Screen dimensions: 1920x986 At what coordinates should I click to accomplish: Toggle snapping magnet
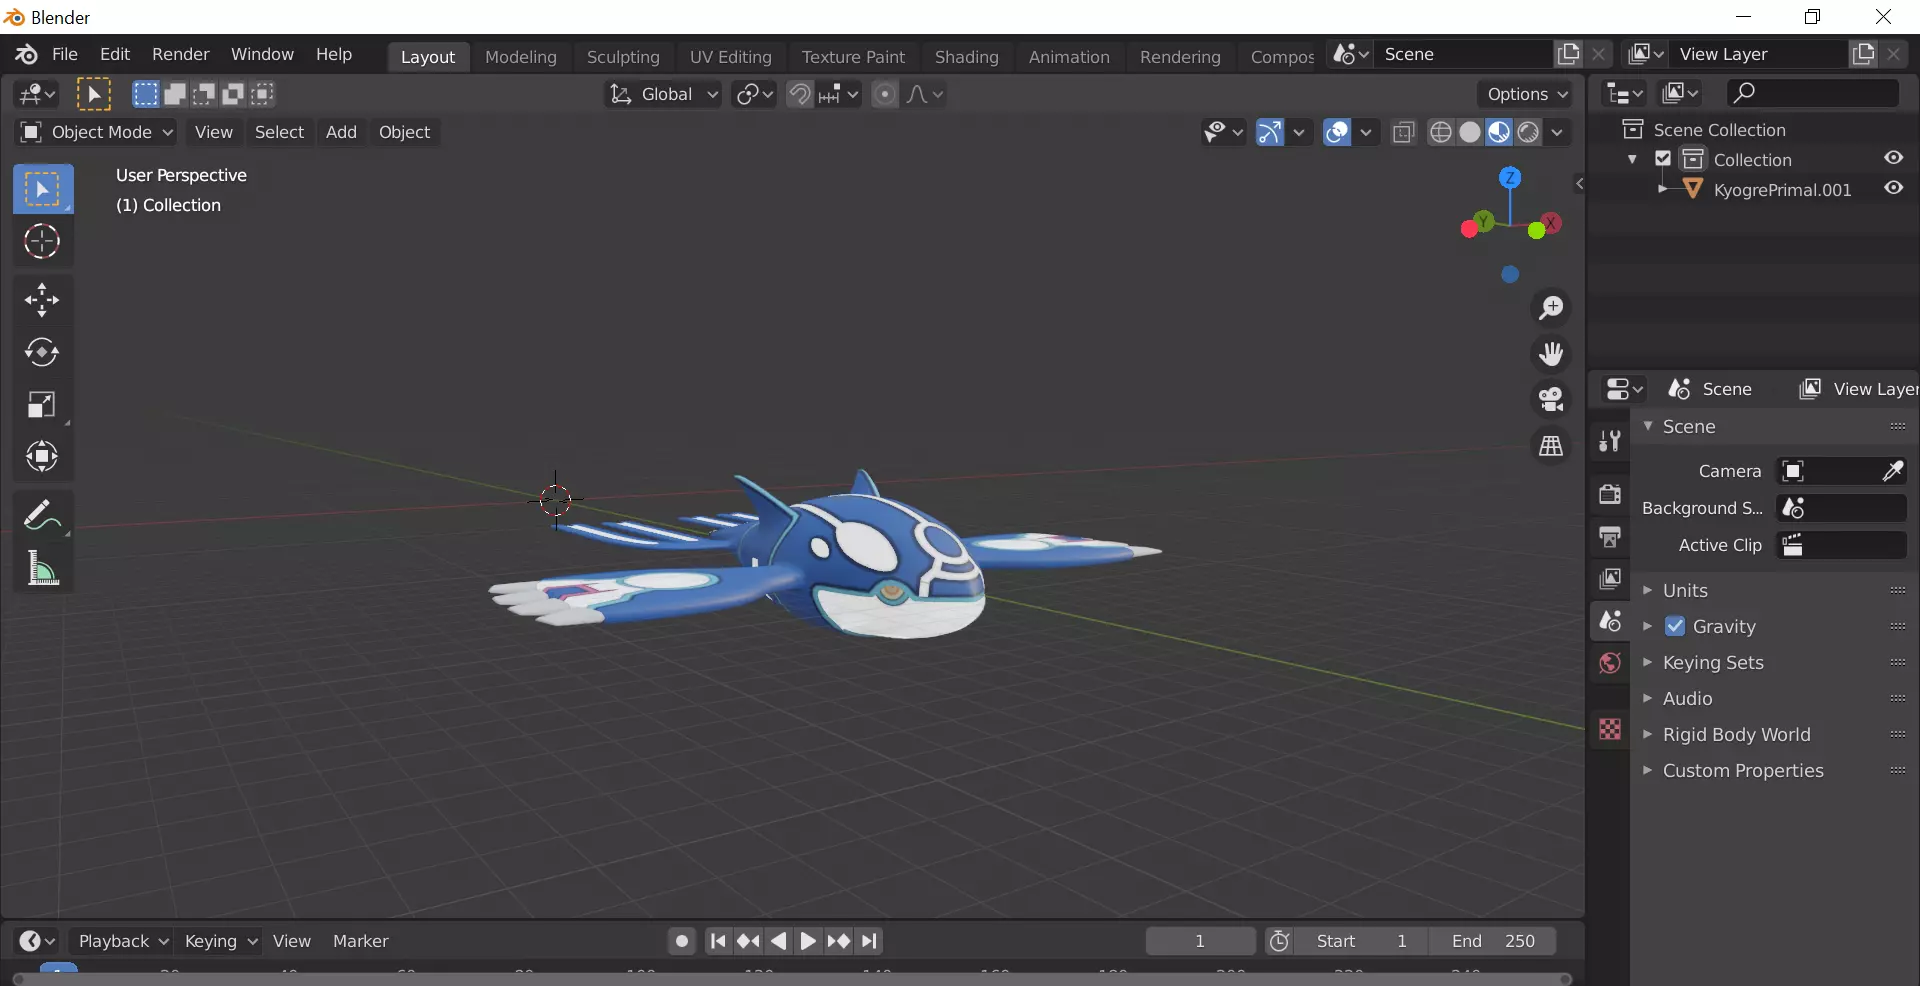click(x=799, y=94)
